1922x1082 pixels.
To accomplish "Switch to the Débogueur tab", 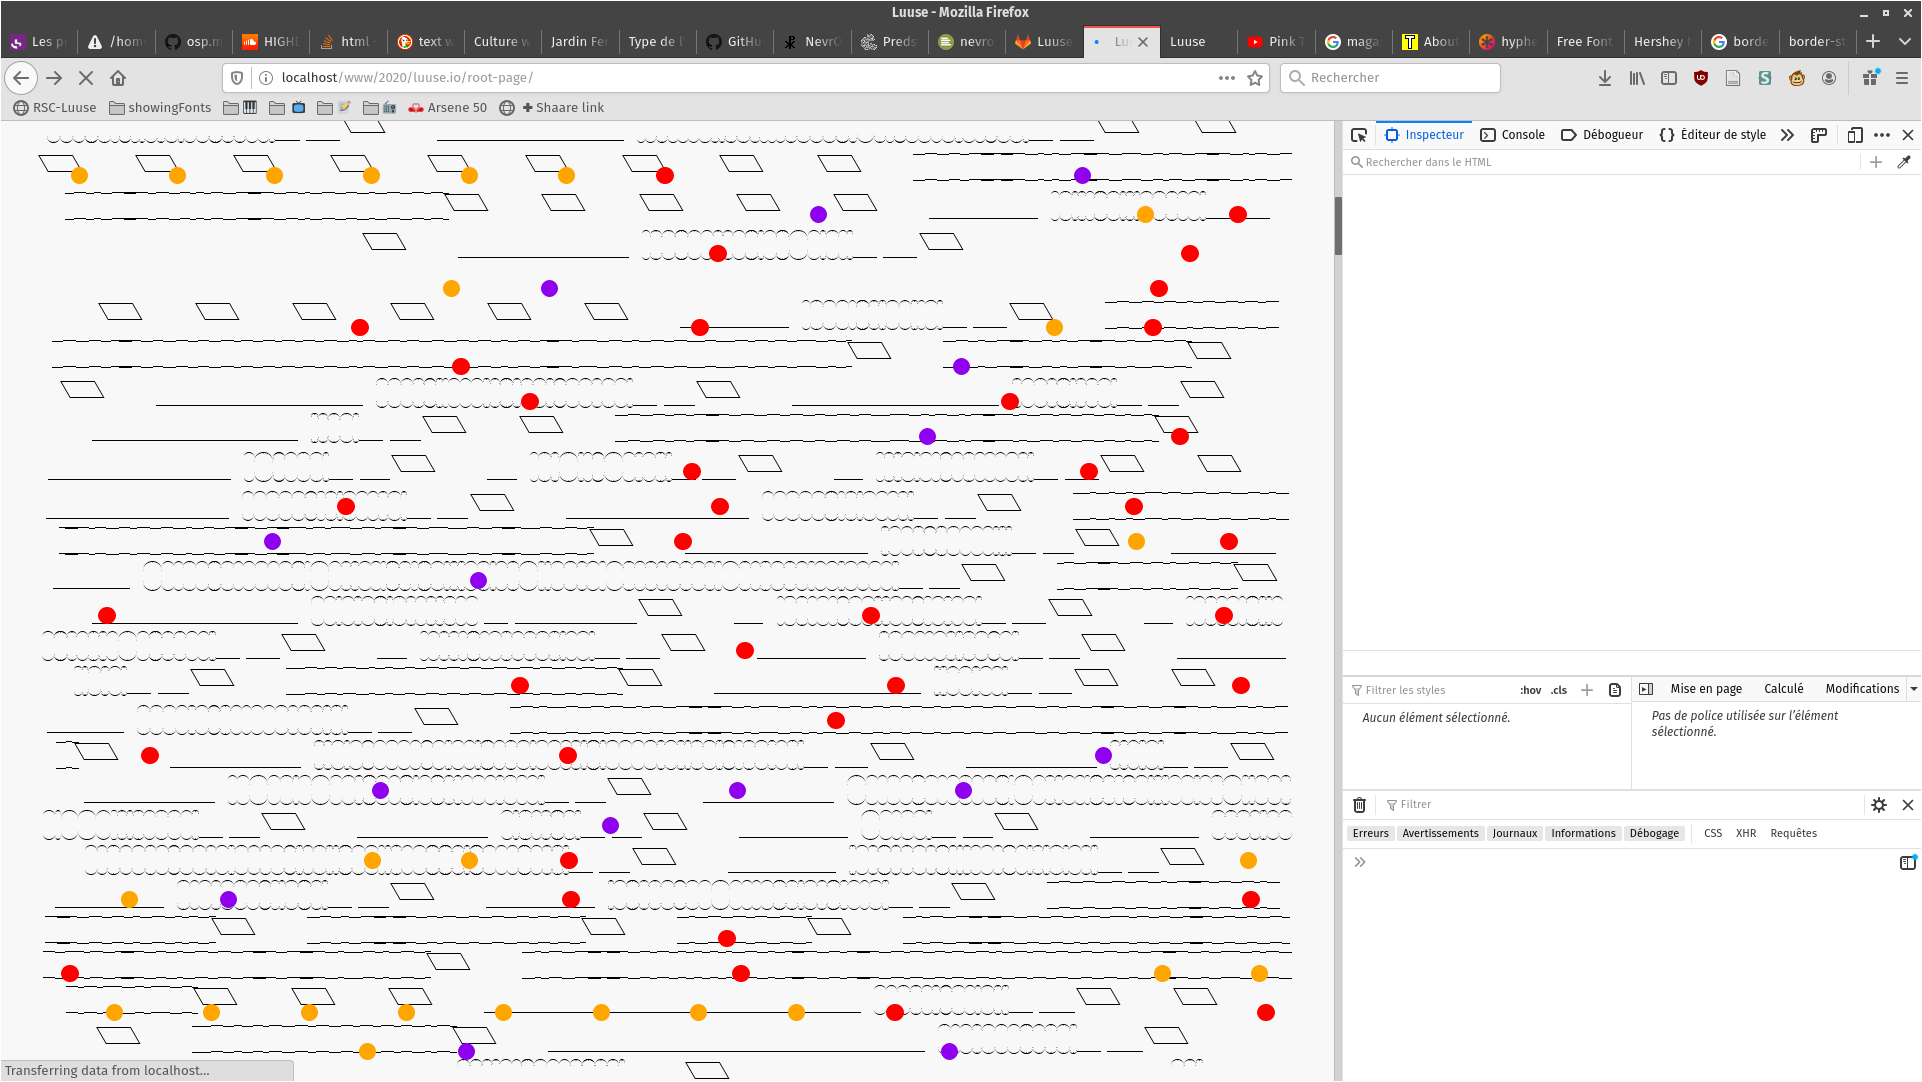I will pyautogui.click(x=1602, y=135).
